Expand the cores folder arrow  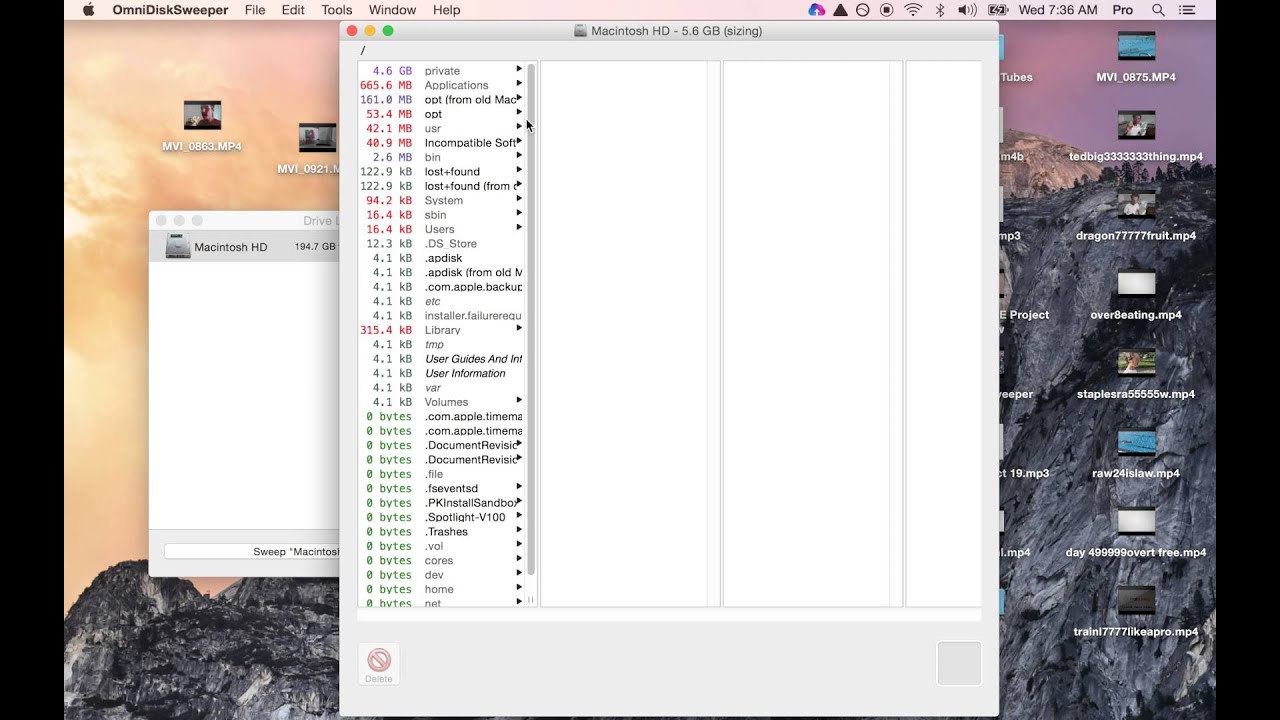(x=519, y=559)
